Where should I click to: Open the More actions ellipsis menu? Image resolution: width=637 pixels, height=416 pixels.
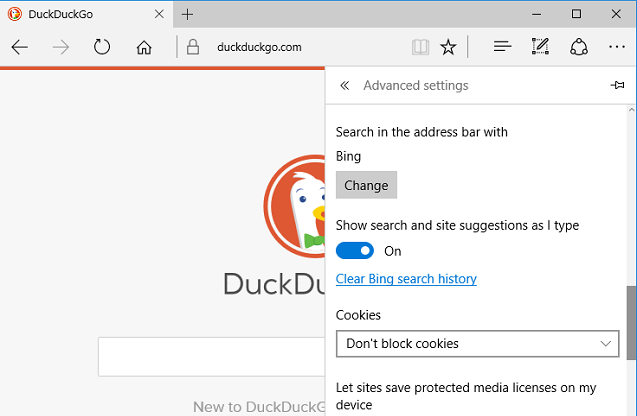[617, 47]
